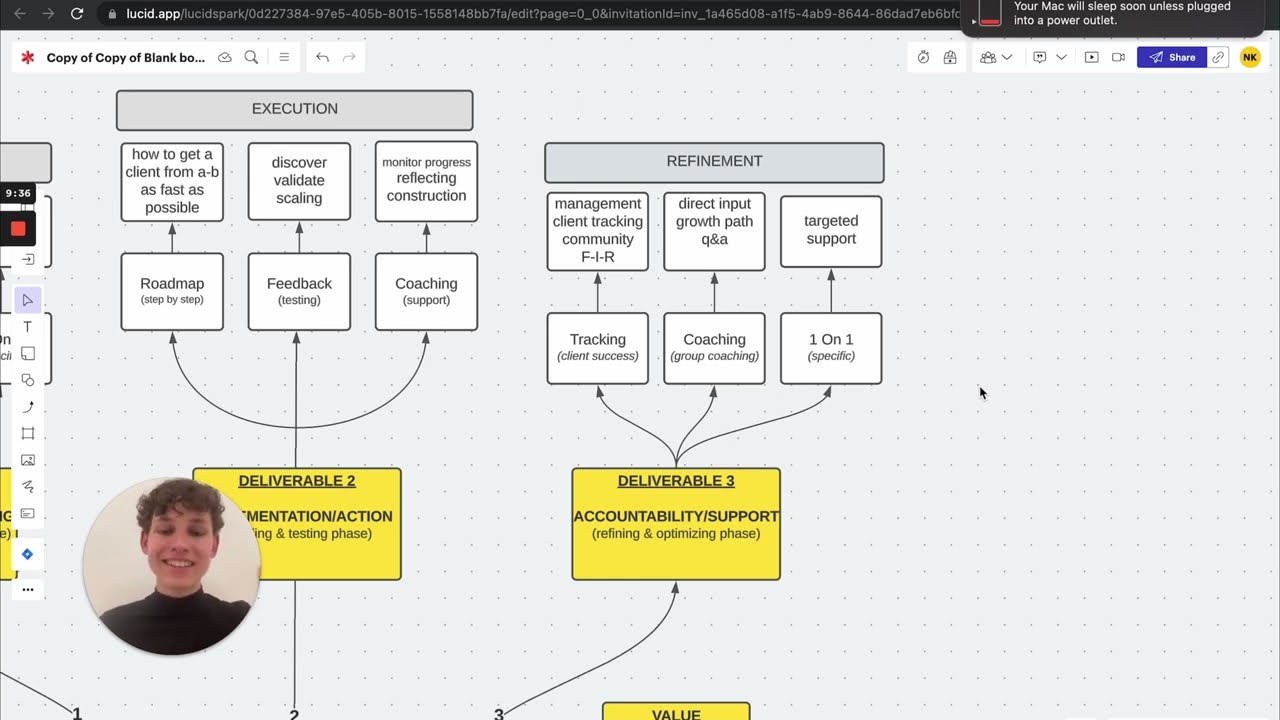Select the Text tool
The height and width of the screenshot is (720, 1280).
27,327
